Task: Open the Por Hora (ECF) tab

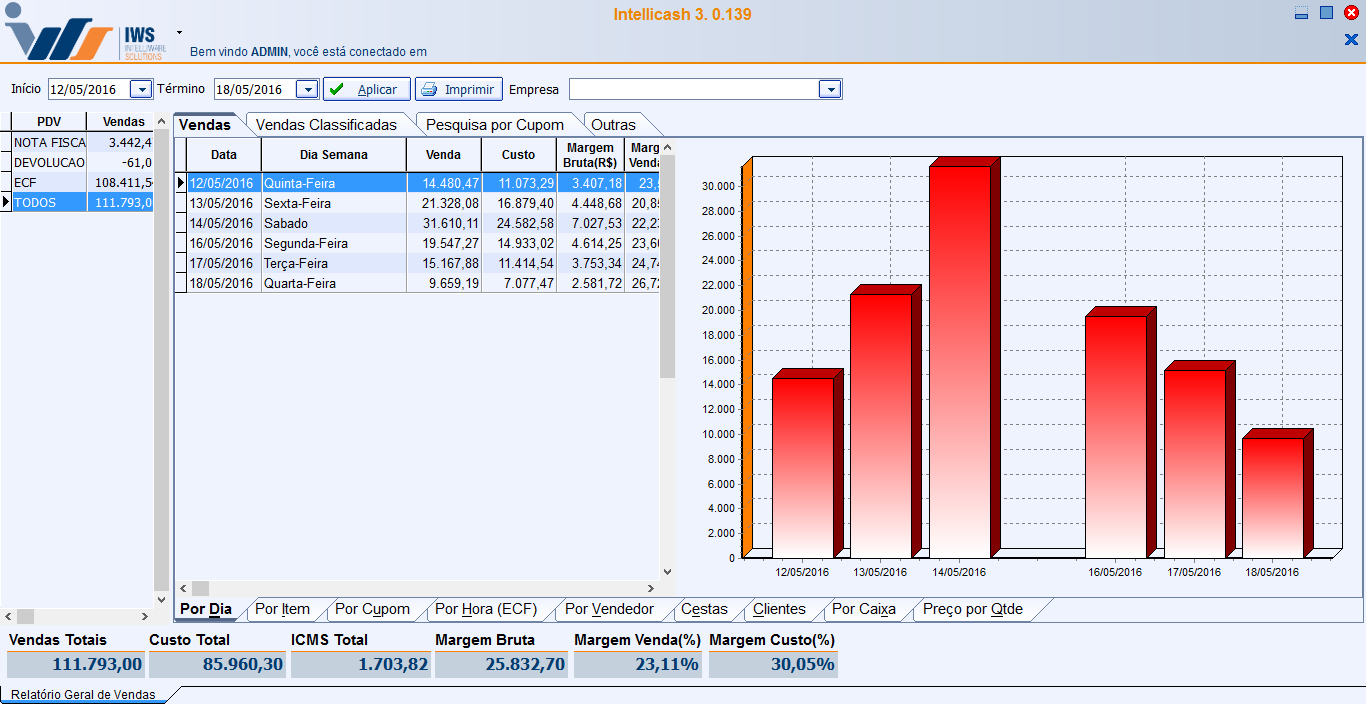Action: tap(486, 609)
